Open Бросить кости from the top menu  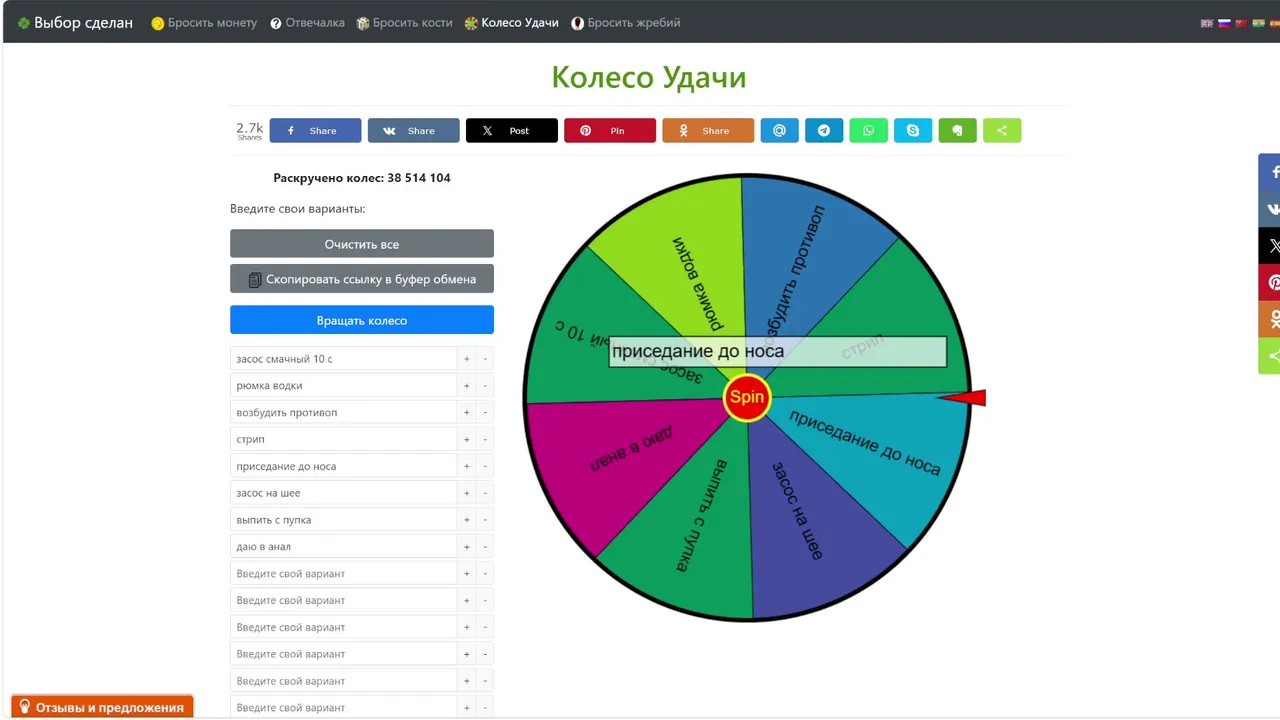point(404,23)
